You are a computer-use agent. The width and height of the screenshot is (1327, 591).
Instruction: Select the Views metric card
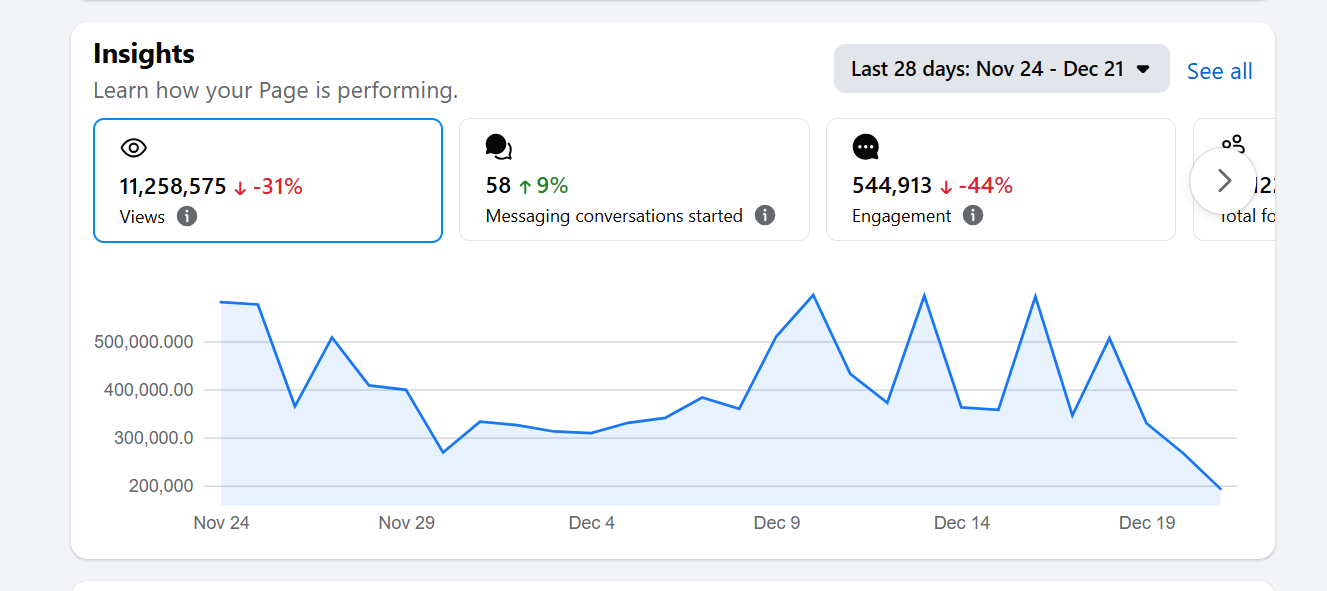268,180
